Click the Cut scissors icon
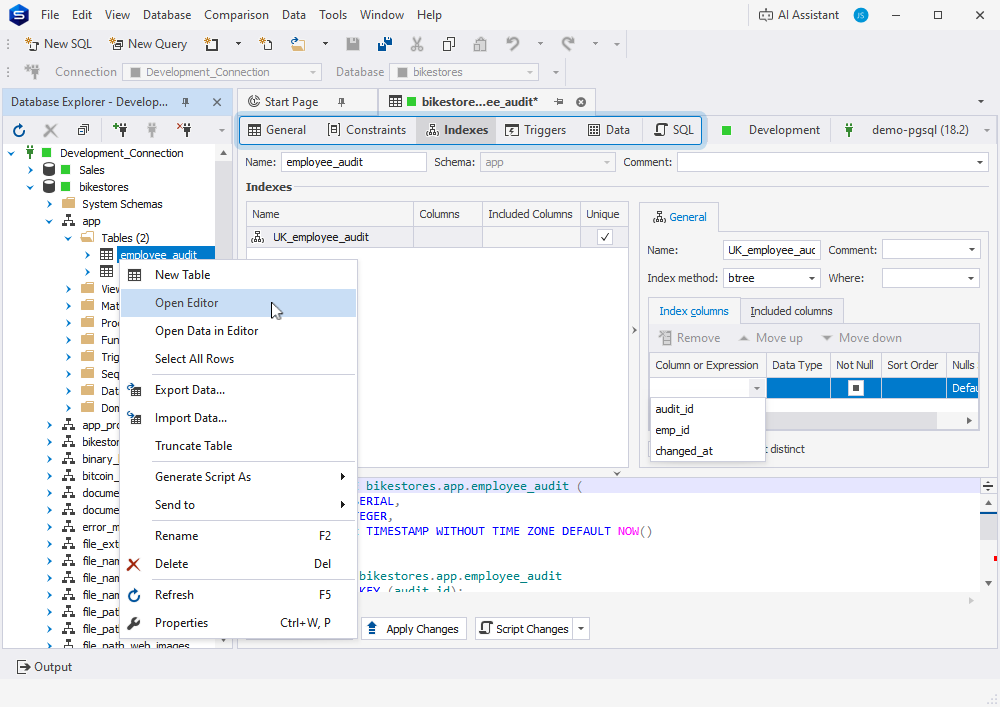This screenshot has width=1000, height=707. pos(417,44)
